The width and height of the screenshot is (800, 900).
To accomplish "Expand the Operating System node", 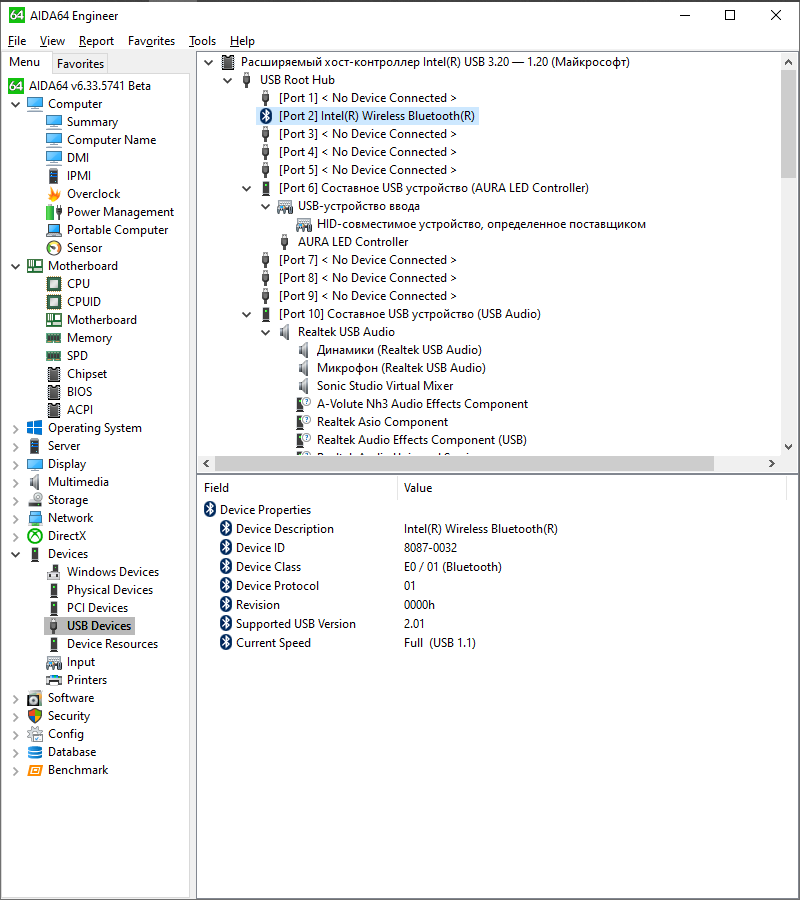I will tap(16, 428).
